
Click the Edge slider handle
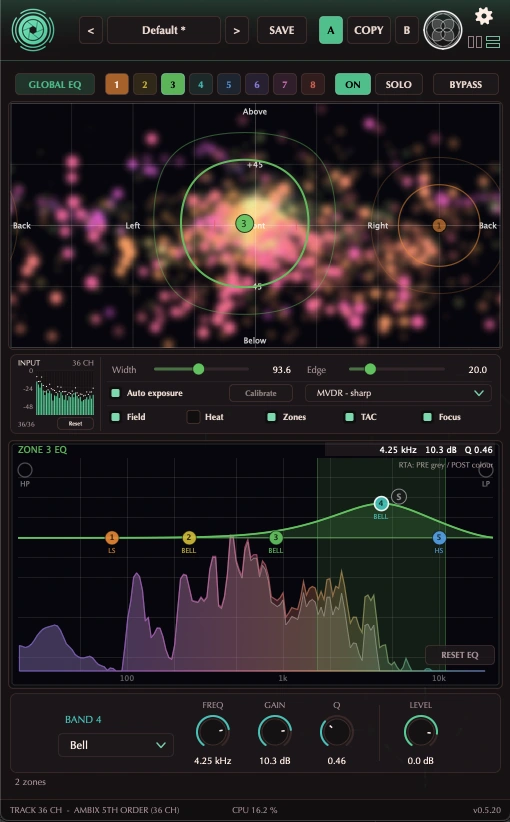[370, 369]
